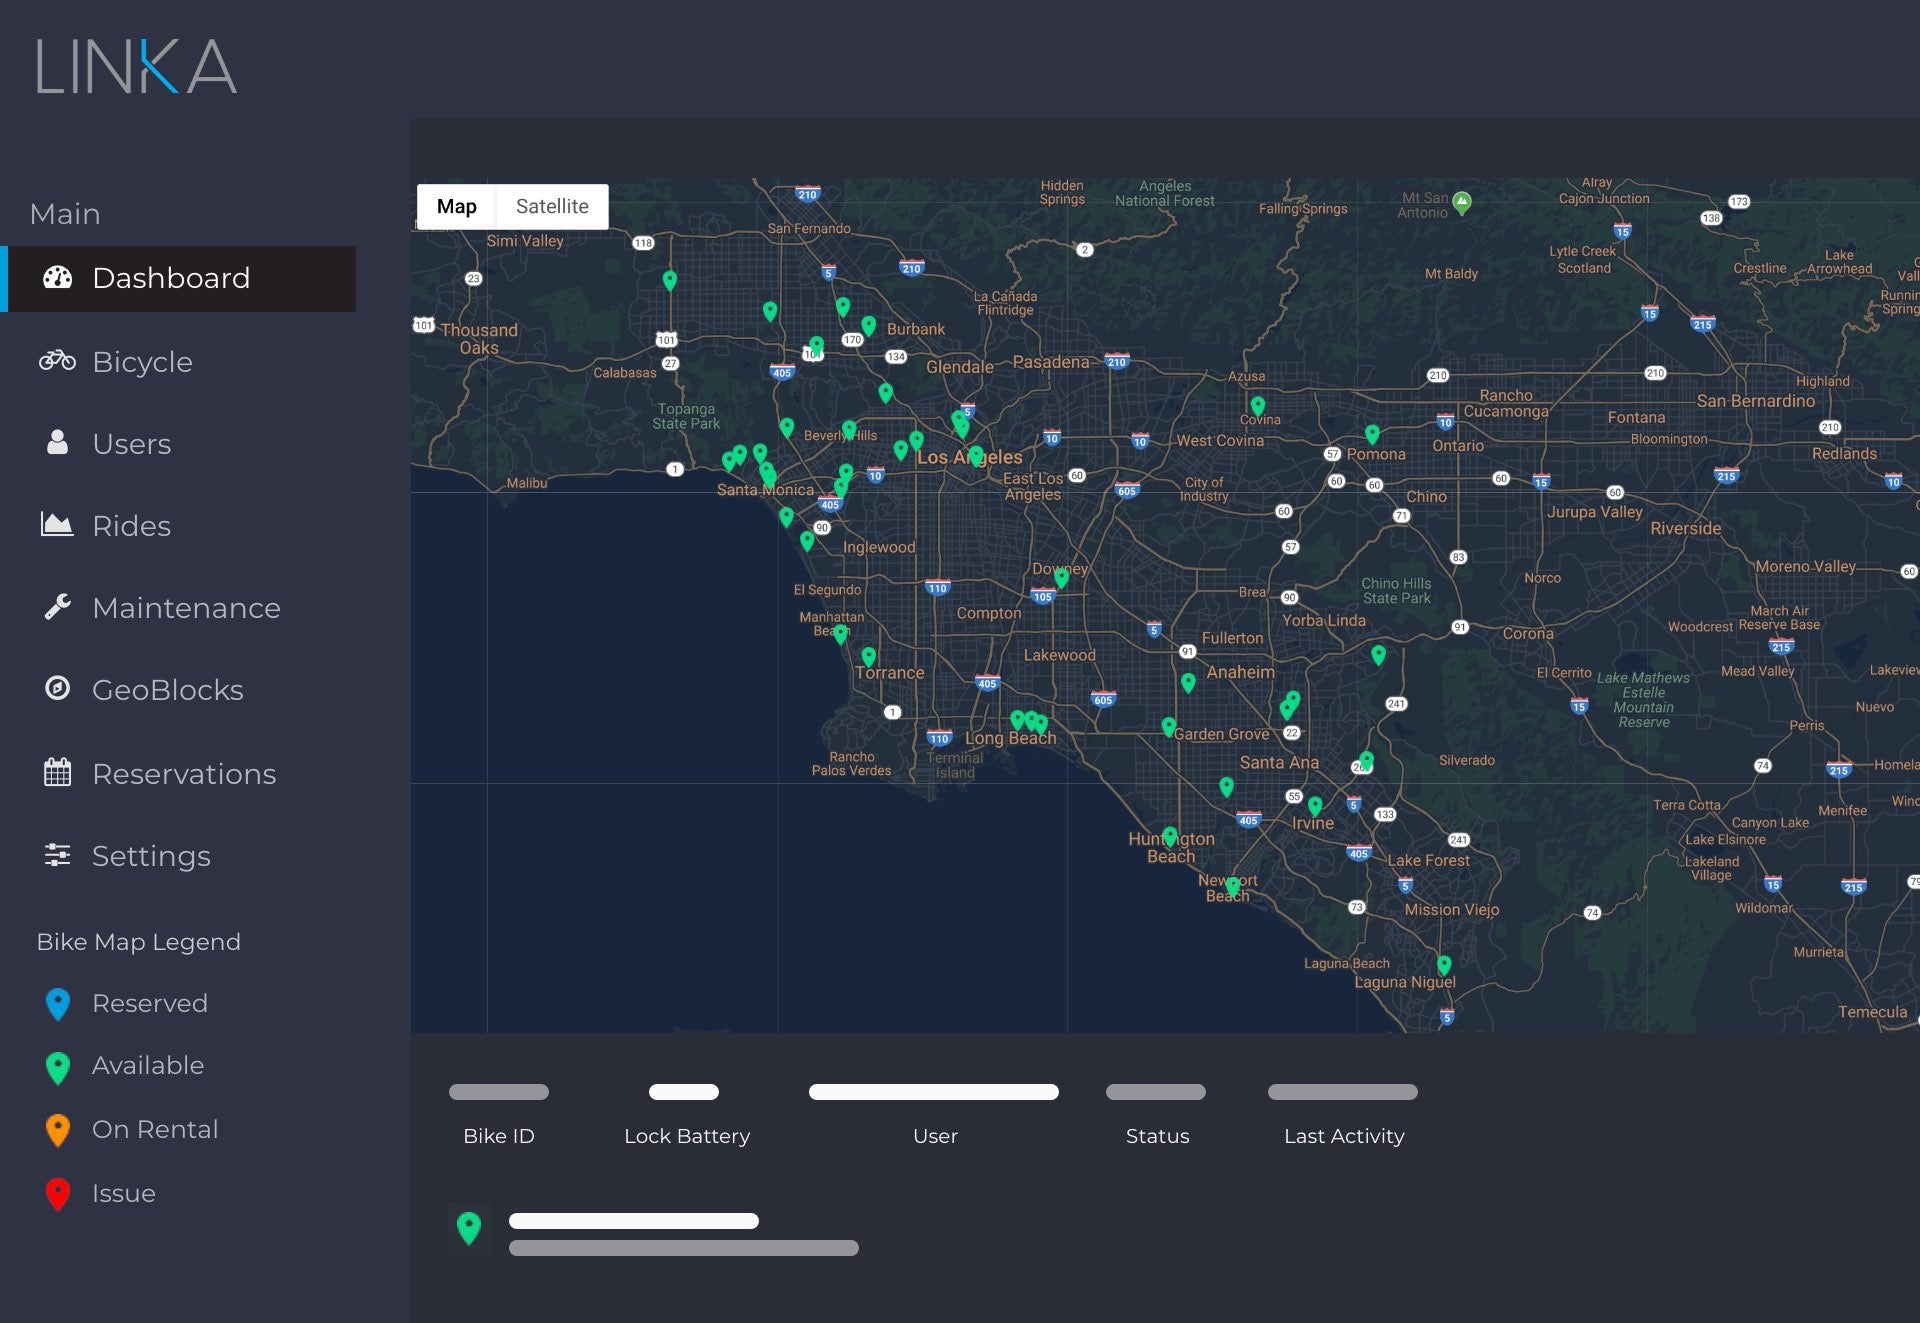Click the Users person icon
Screen dimensions: 1920x1323
click(x=58, y=443)
